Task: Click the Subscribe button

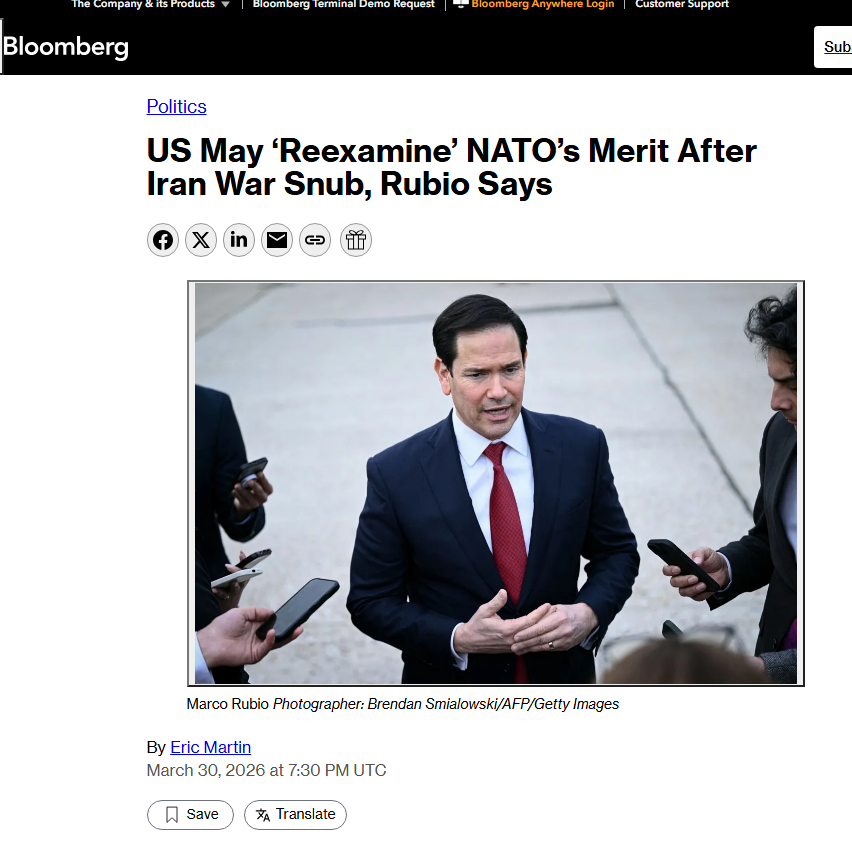Action: coord(833,47)
